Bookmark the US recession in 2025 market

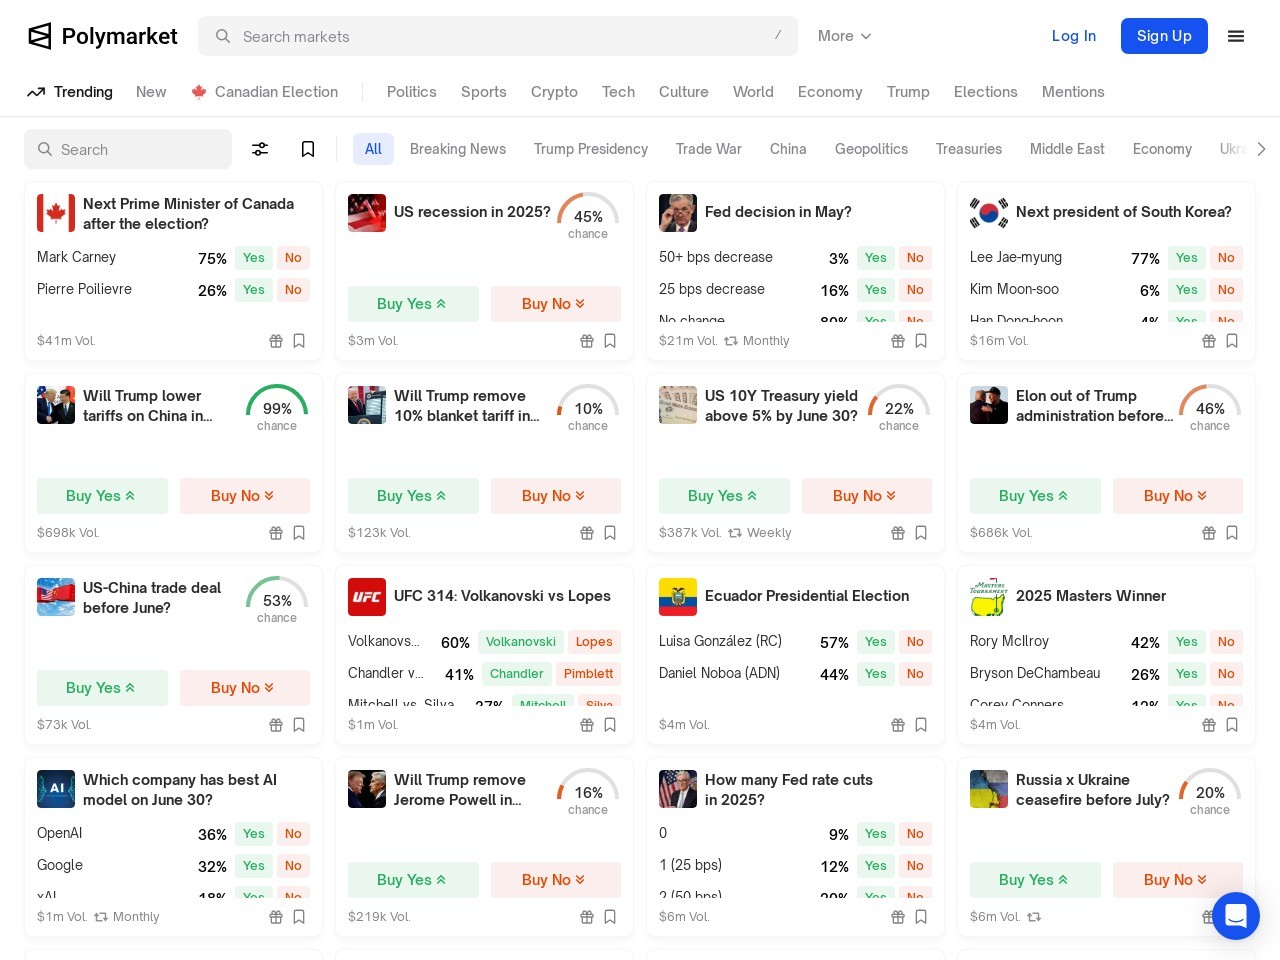point(610,341)
